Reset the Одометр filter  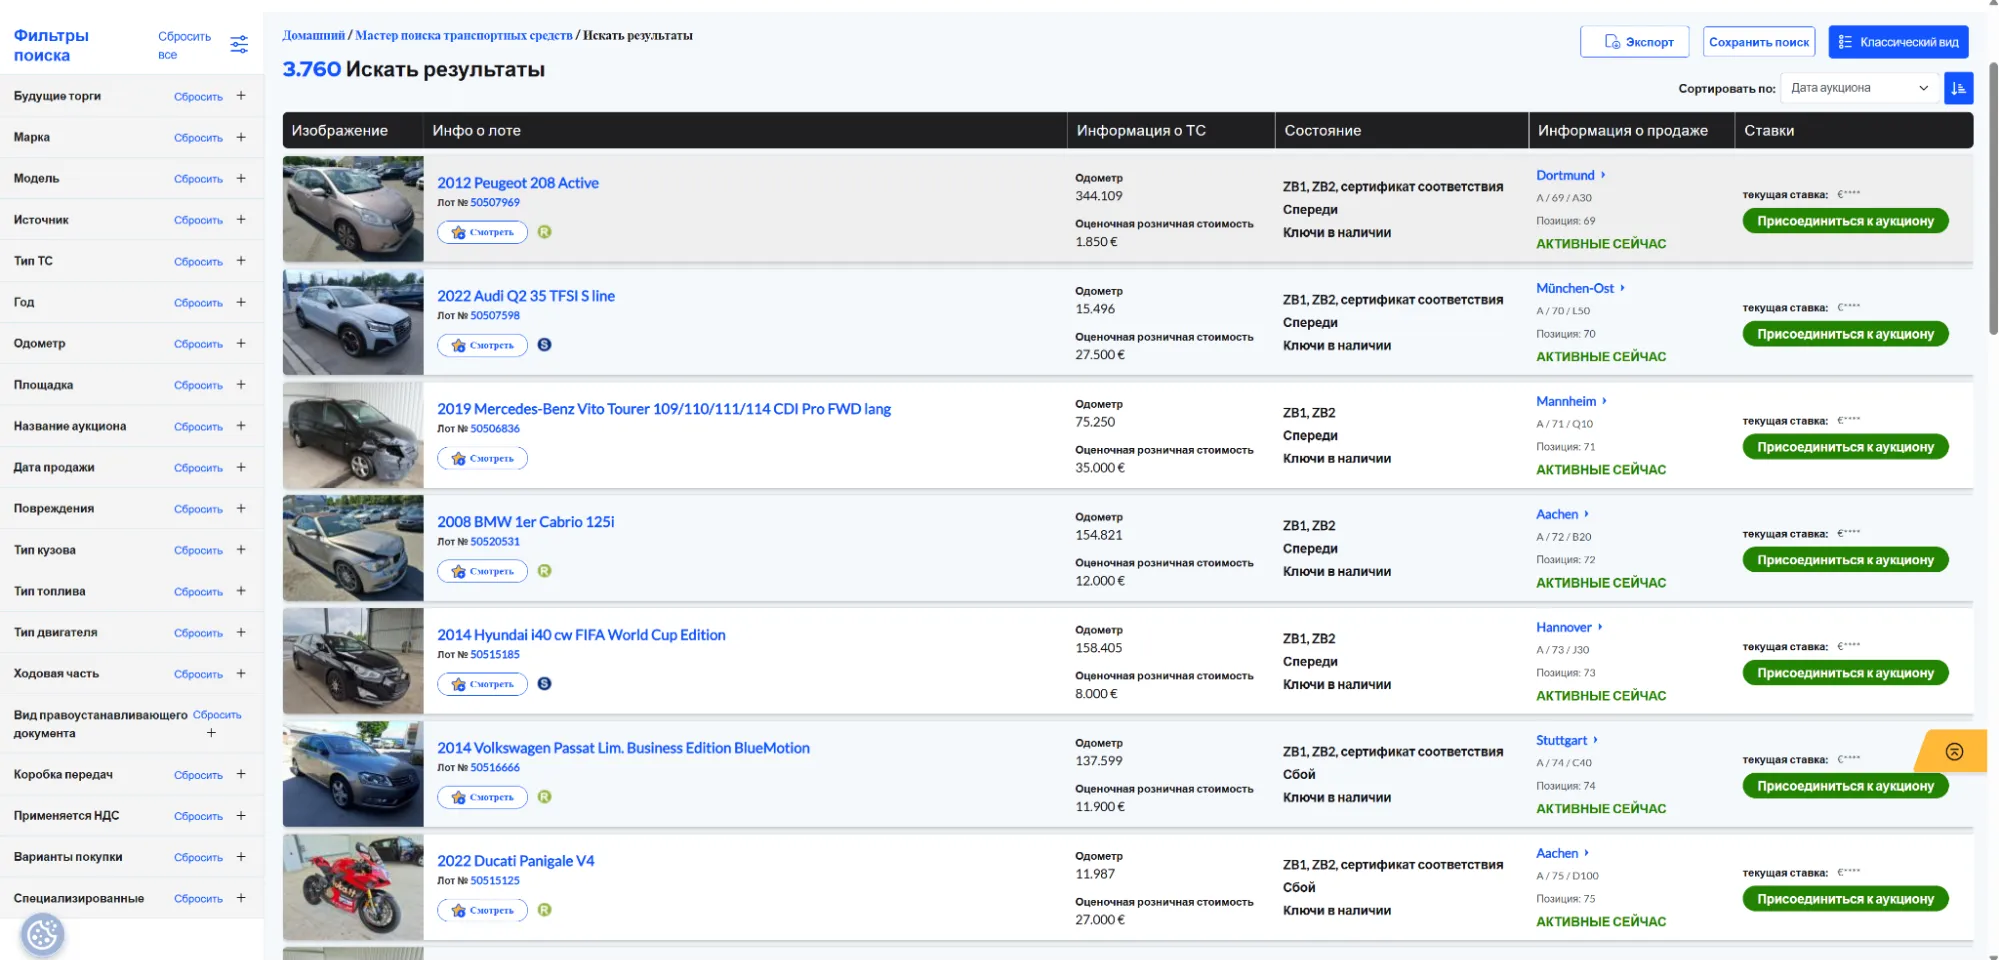pos(198,344)
